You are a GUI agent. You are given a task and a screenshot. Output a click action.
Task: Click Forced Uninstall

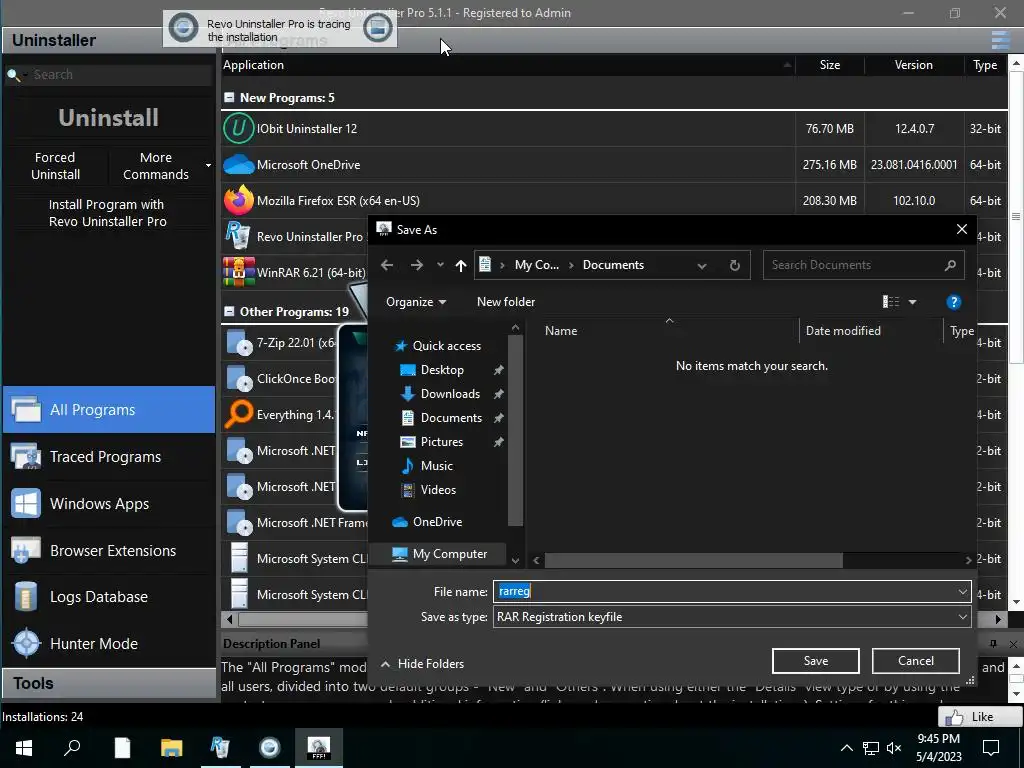pos(56,166)
